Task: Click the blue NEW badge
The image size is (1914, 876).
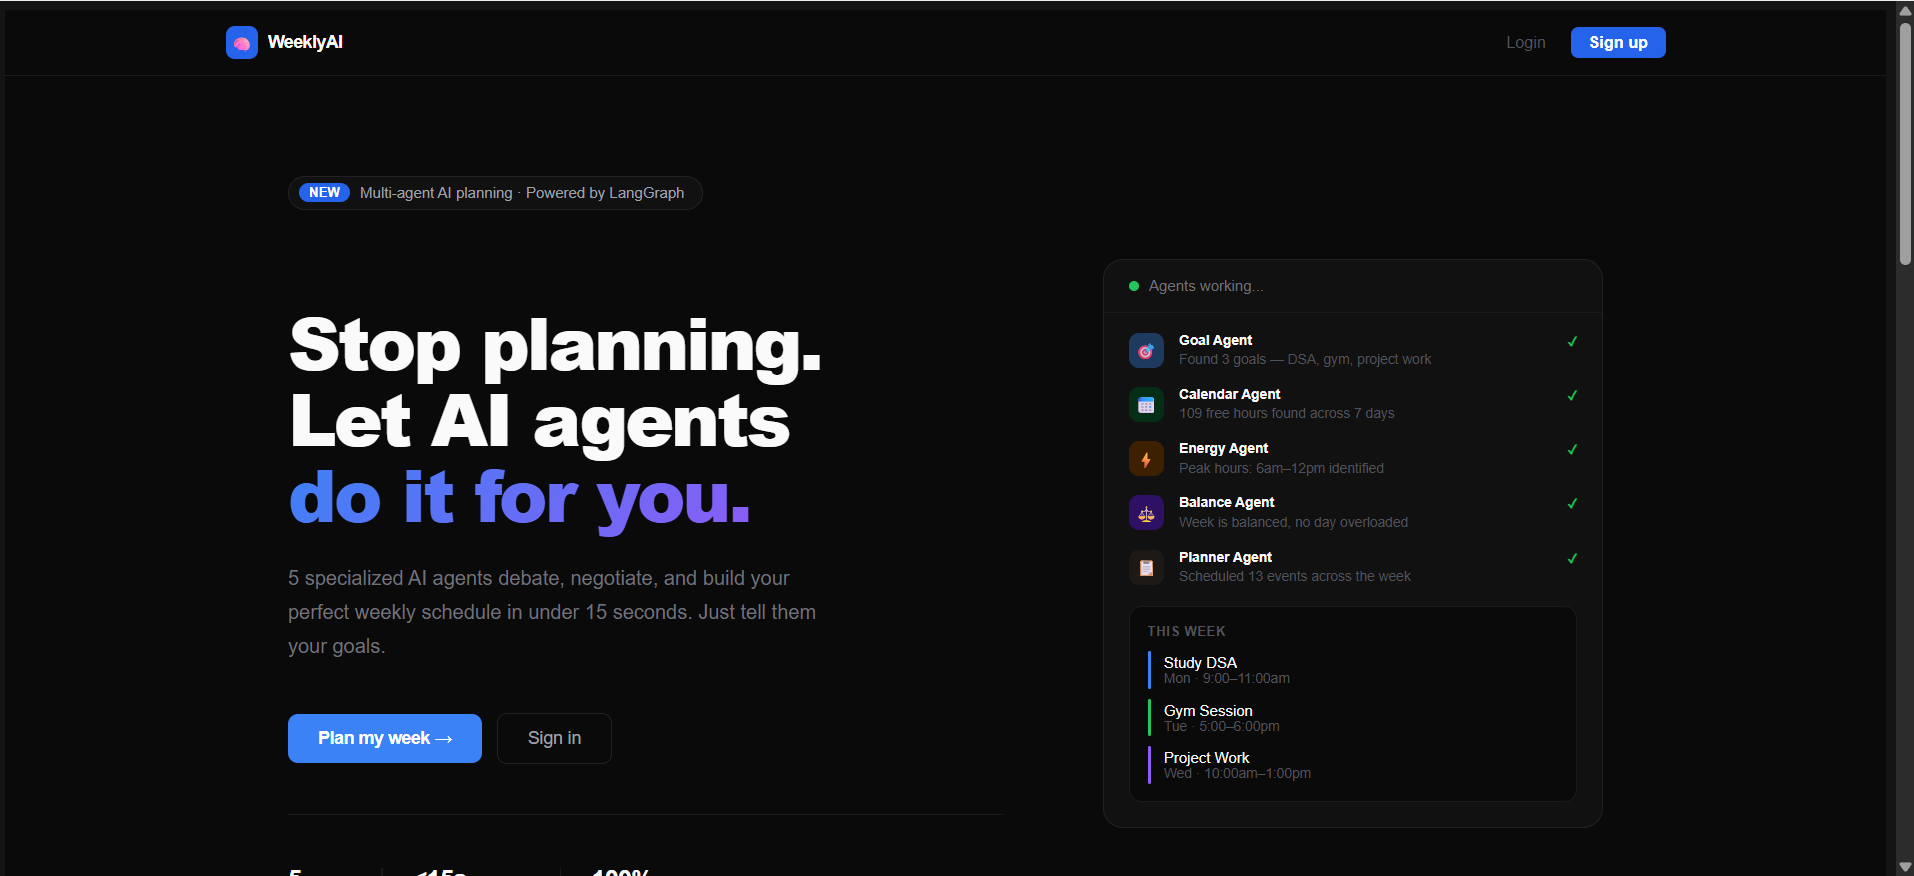Action: point(324,193)
